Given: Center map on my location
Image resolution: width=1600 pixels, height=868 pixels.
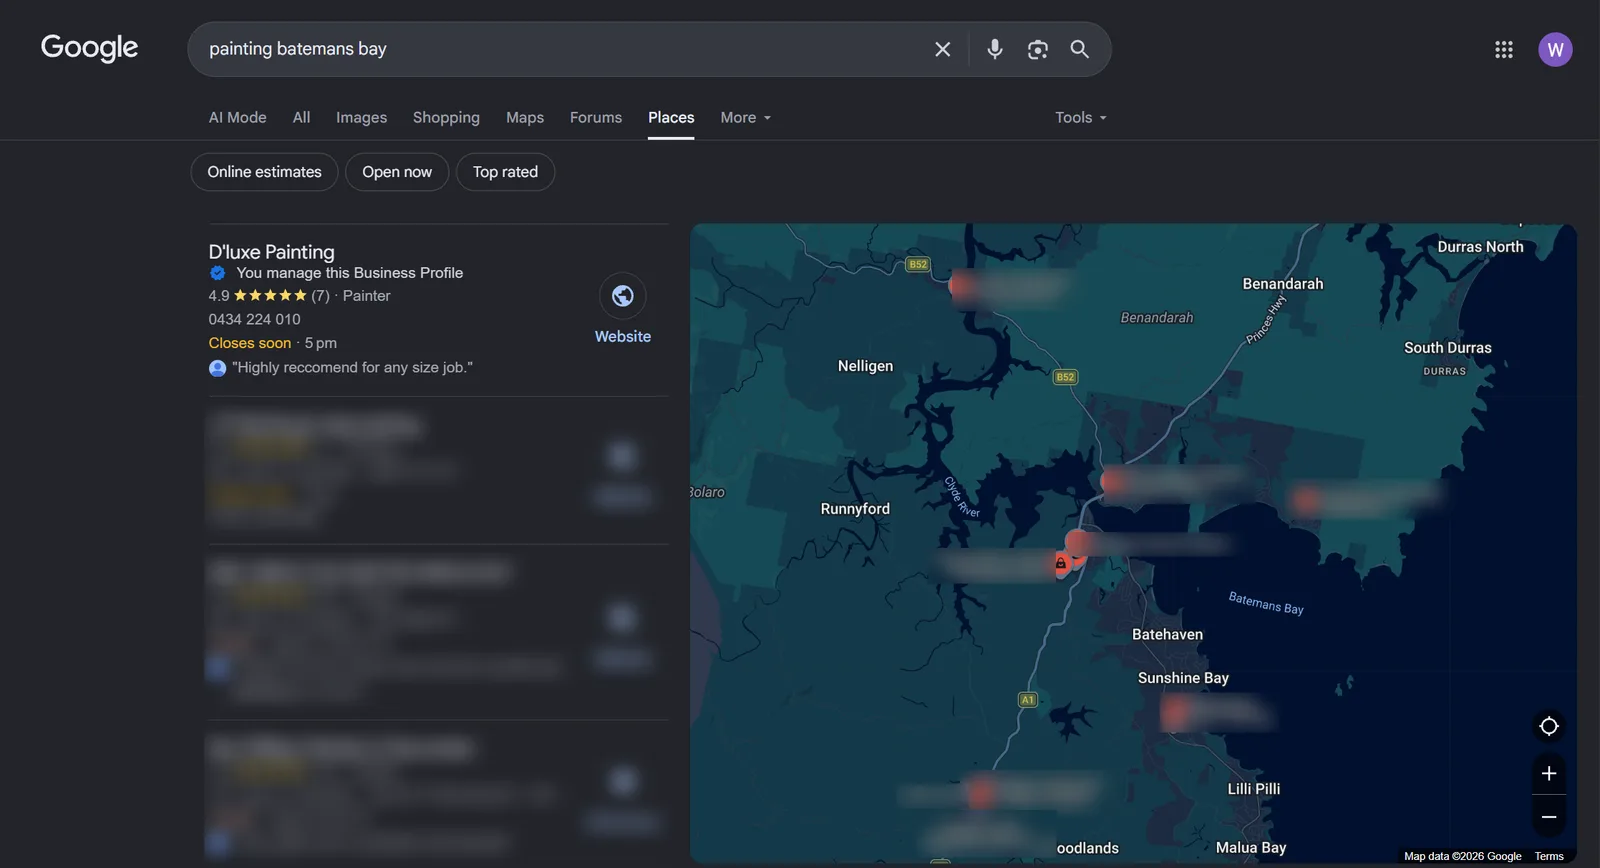Looking at the screenshot, I should click(x=1549, y=726).
